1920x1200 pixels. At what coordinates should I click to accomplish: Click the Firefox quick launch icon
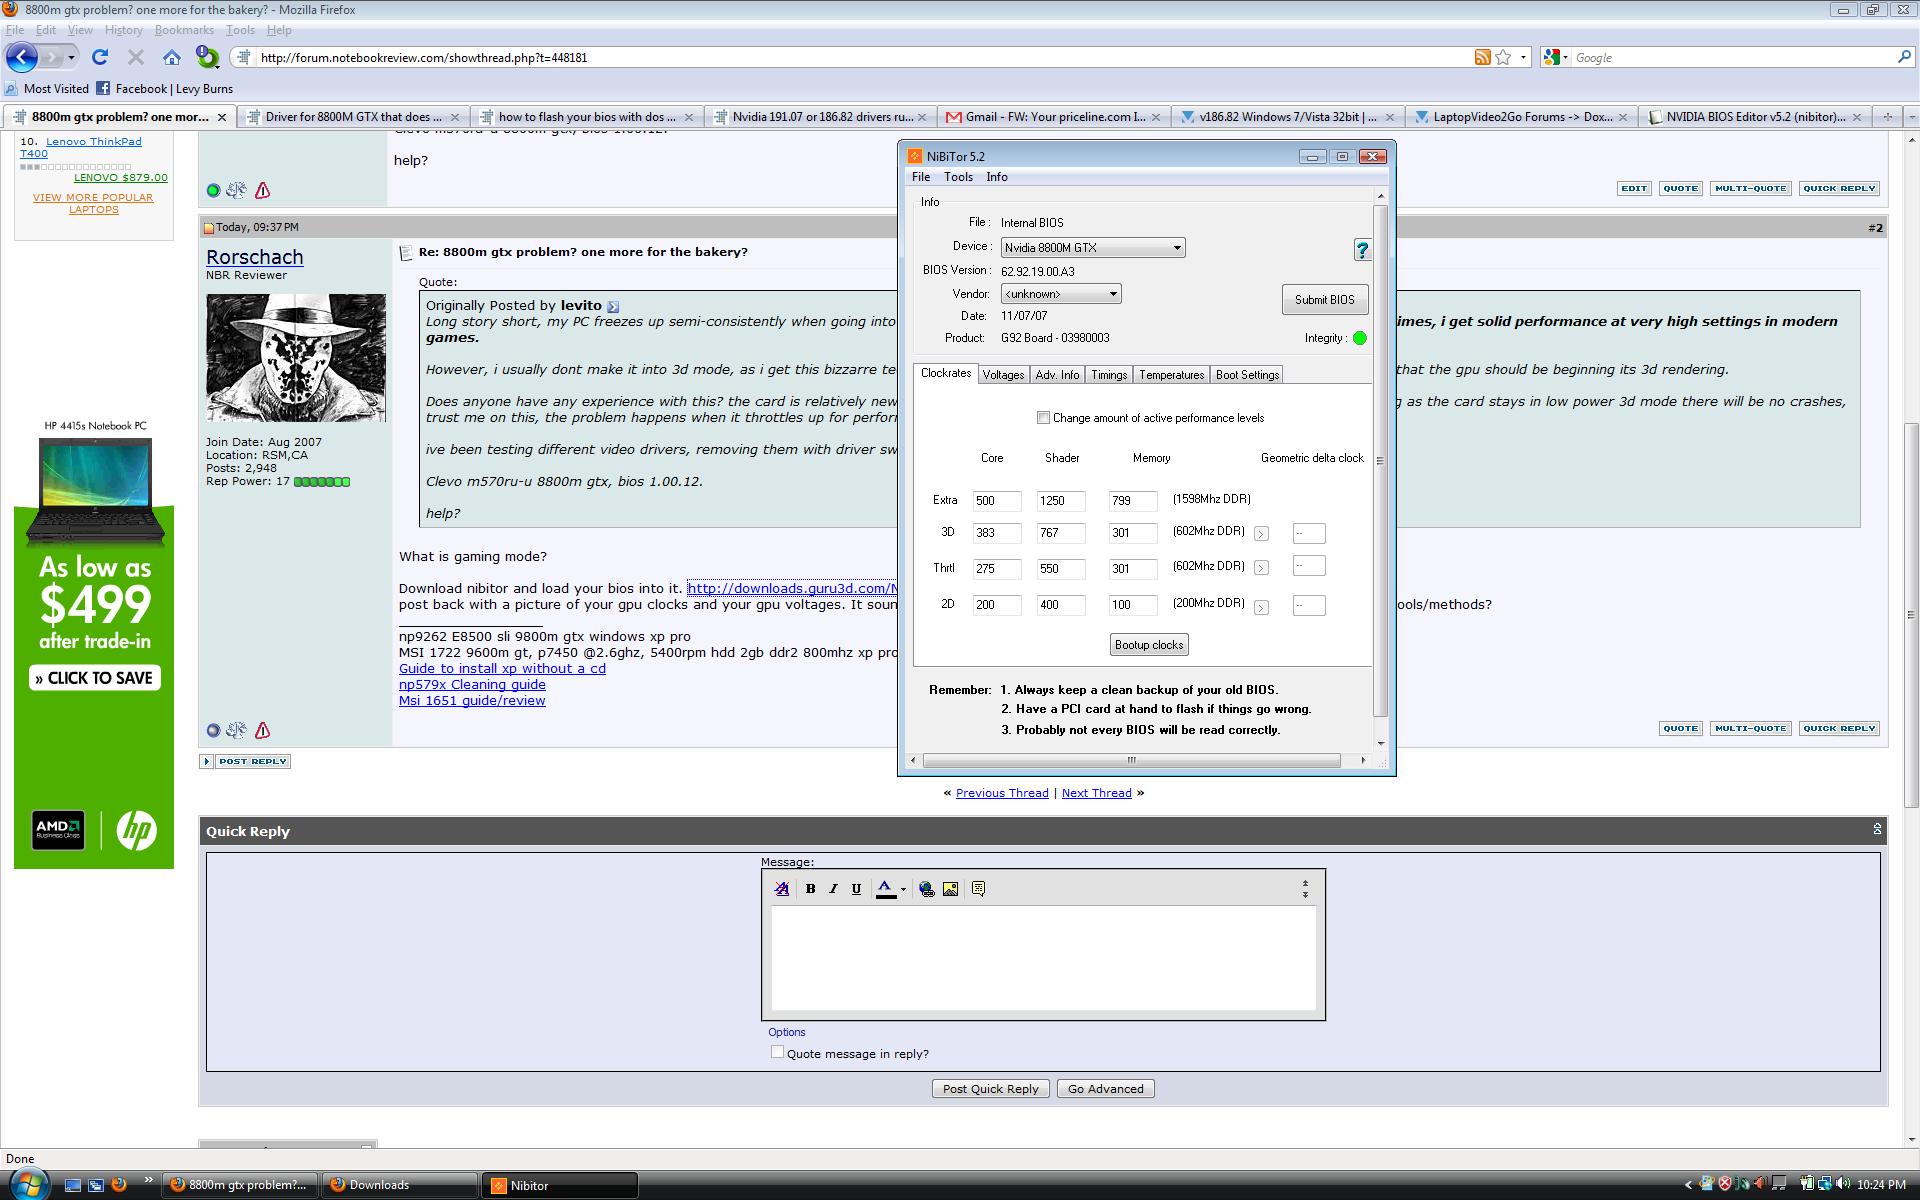pos(118,1185)
